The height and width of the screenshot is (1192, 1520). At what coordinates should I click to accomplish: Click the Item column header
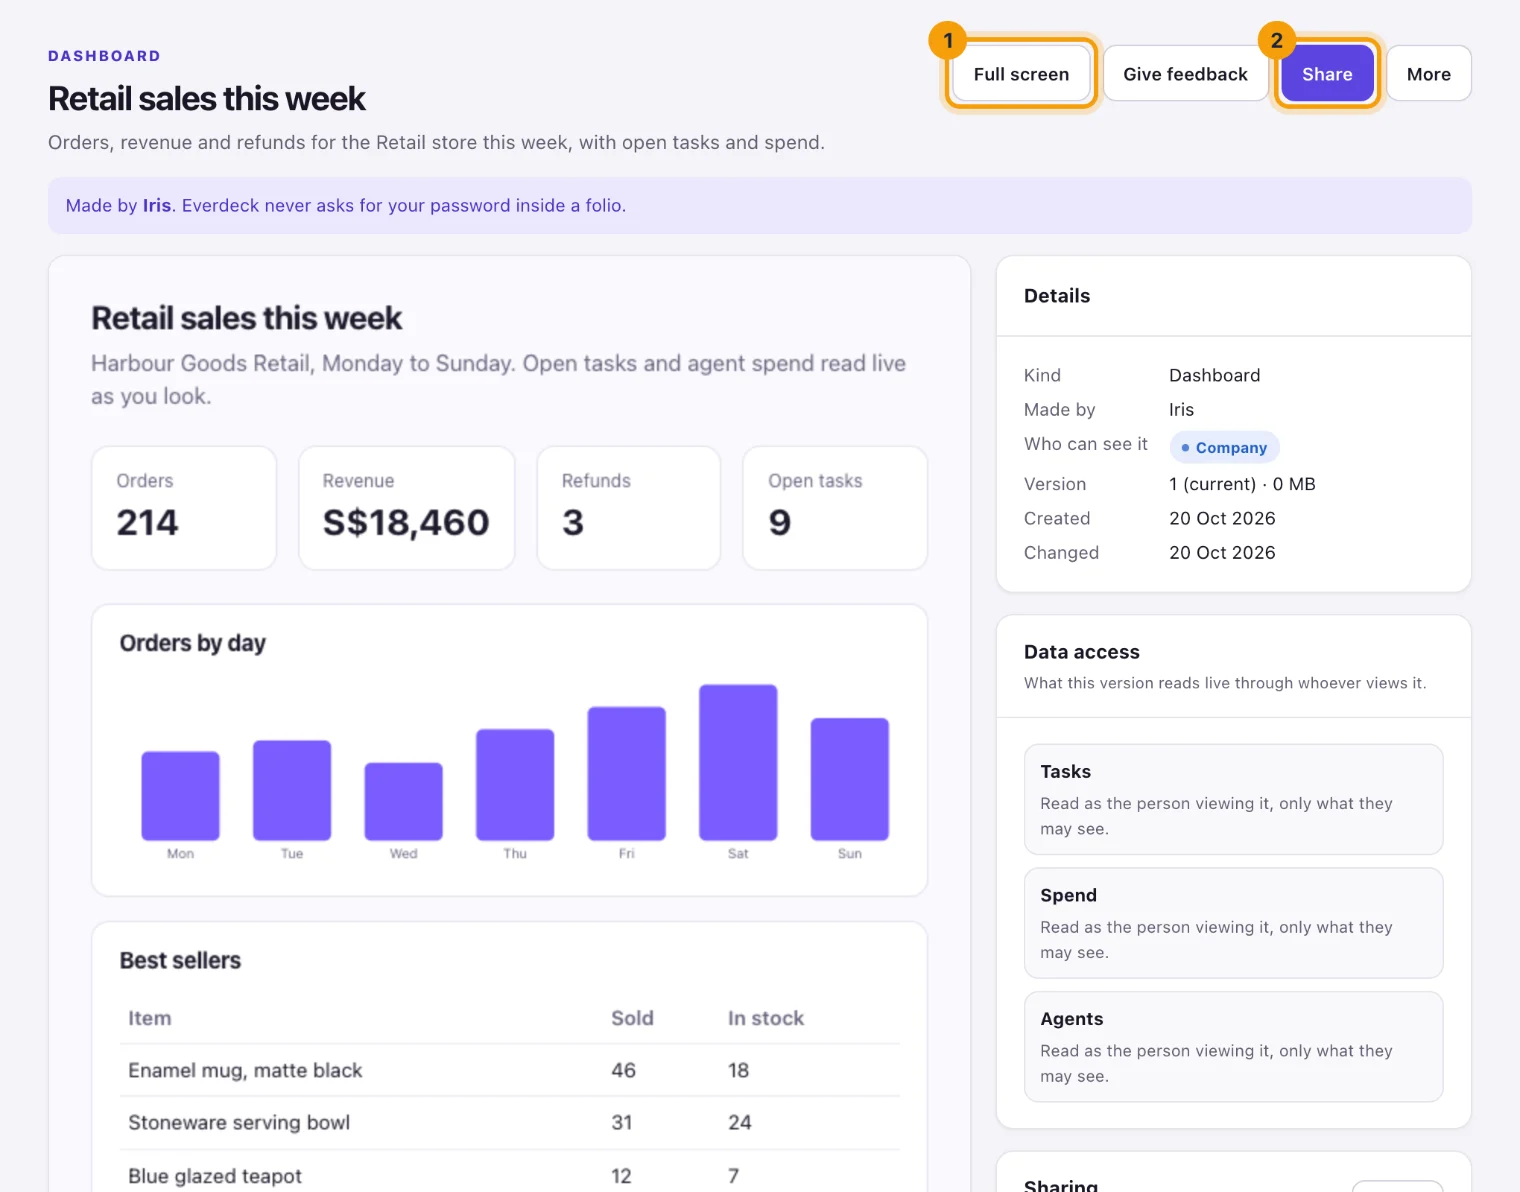pos(149,1018)
